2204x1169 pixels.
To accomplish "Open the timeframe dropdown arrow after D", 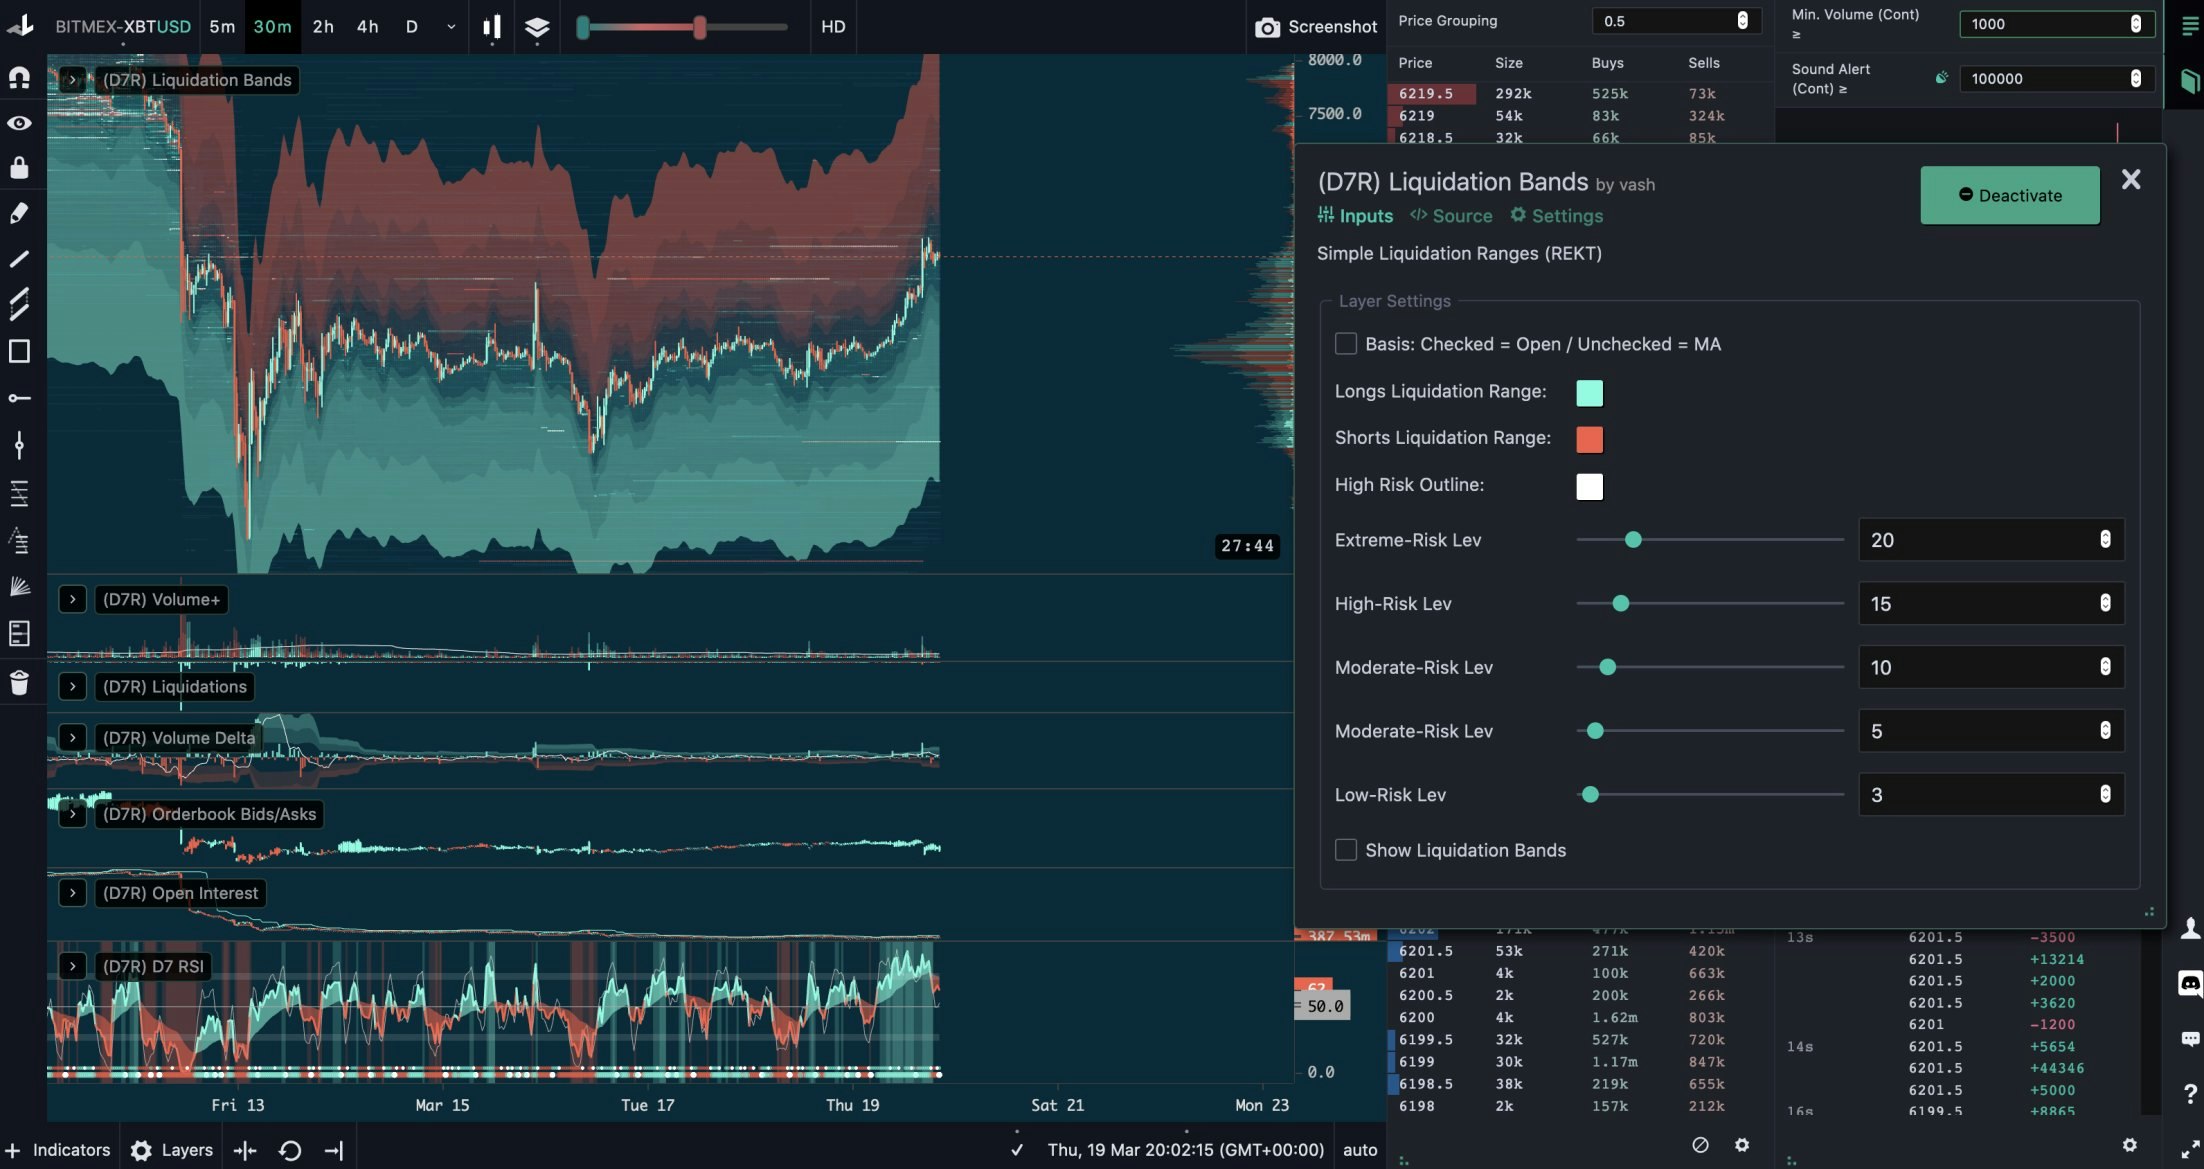I will pyautogui.click(x=451, y=27).
